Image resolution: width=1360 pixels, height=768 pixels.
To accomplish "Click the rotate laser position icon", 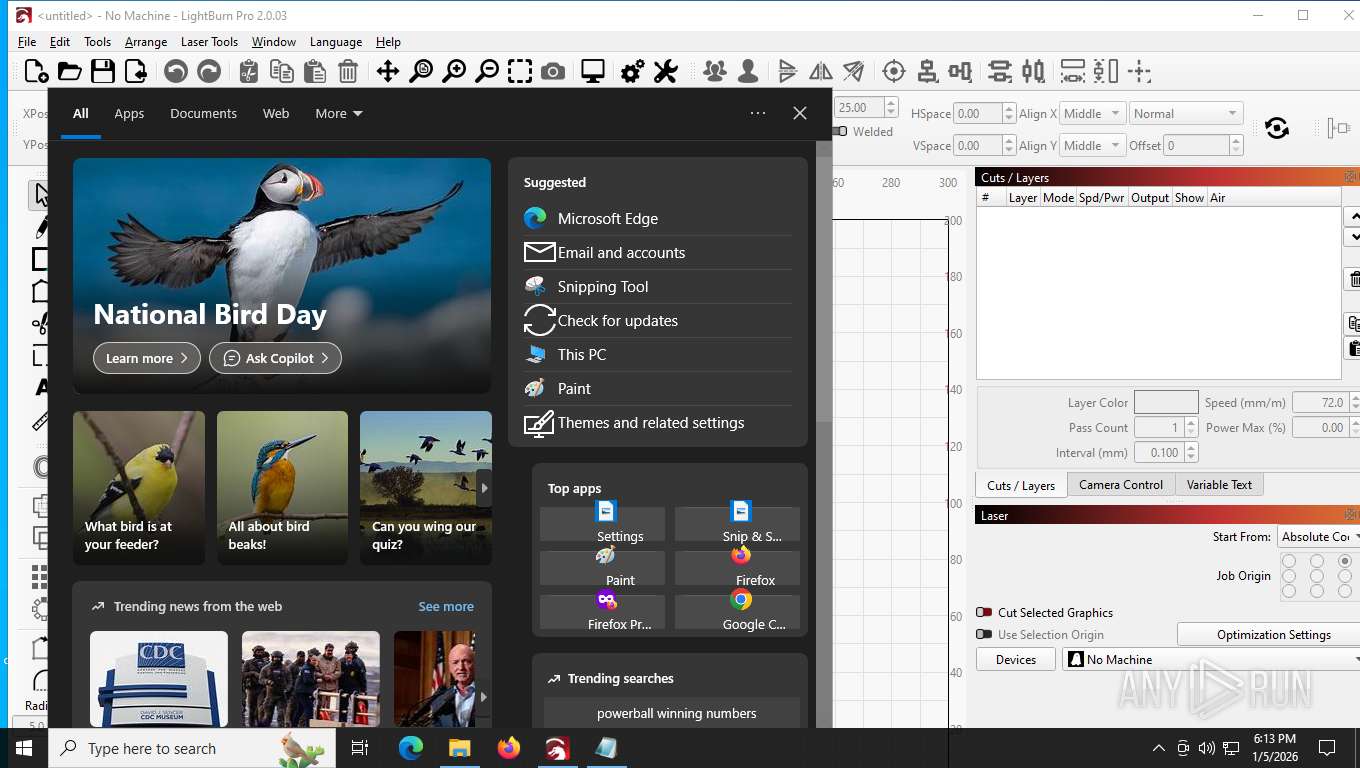I will tap(1276, 128).
